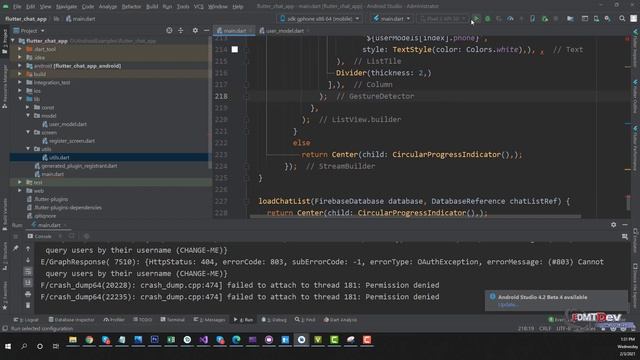Select the Console tab in Run panel
The image size is (640, 360).
click(40, 236)
